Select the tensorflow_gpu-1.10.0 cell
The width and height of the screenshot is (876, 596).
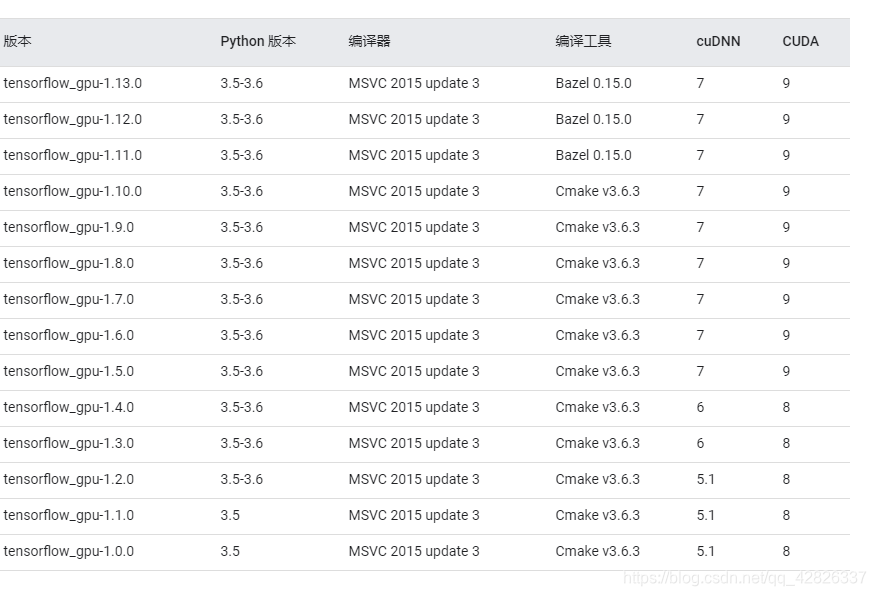click(73, 192)
